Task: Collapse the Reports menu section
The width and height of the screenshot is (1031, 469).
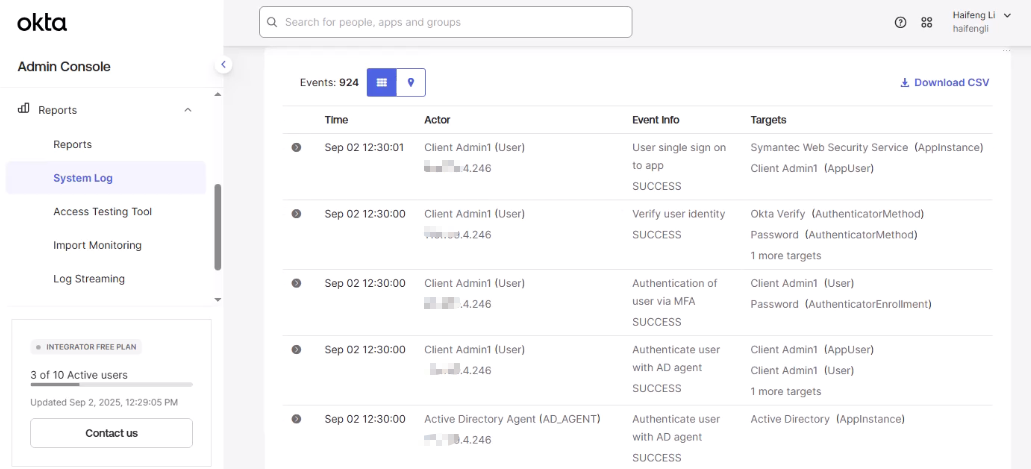Action: click(187, 110)
